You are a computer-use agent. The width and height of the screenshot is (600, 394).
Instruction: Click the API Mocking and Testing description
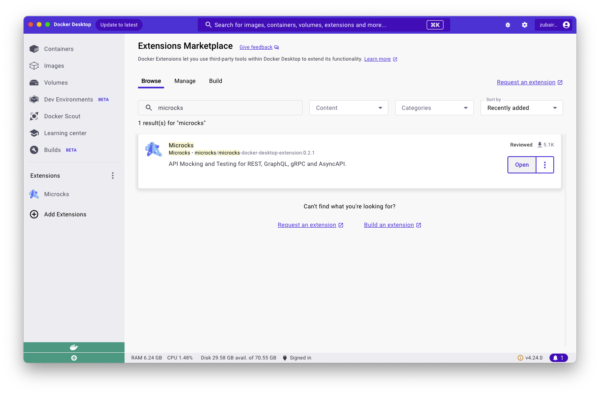[x=257, y=164]
